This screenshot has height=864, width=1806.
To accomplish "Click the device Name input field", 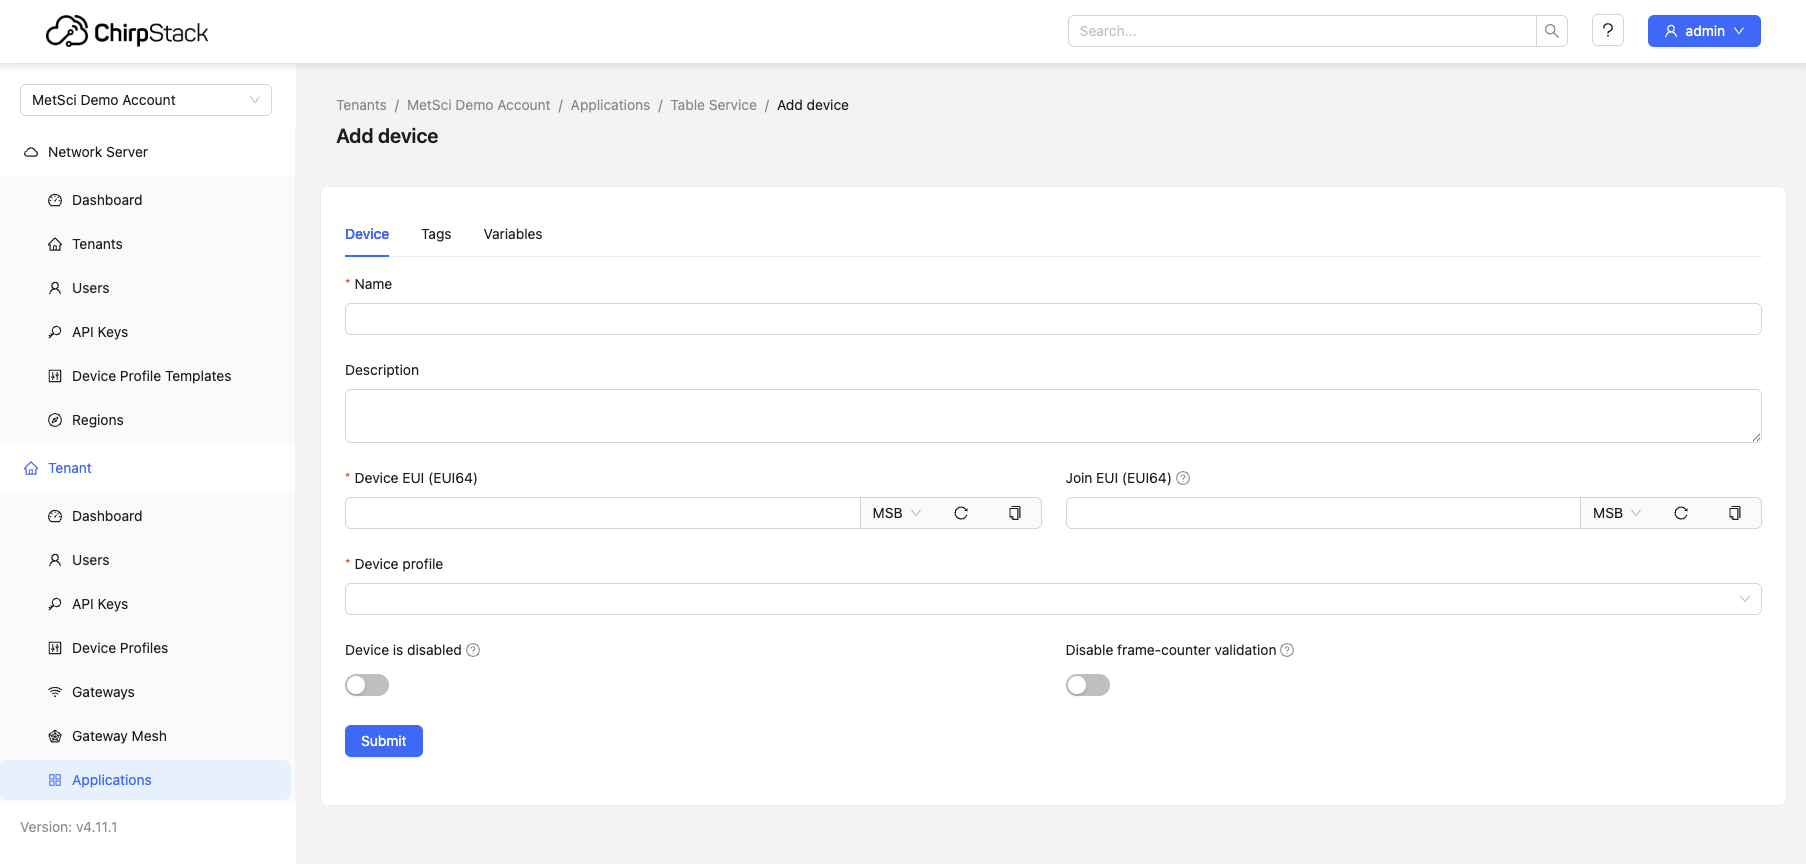I will [1052, 319].
